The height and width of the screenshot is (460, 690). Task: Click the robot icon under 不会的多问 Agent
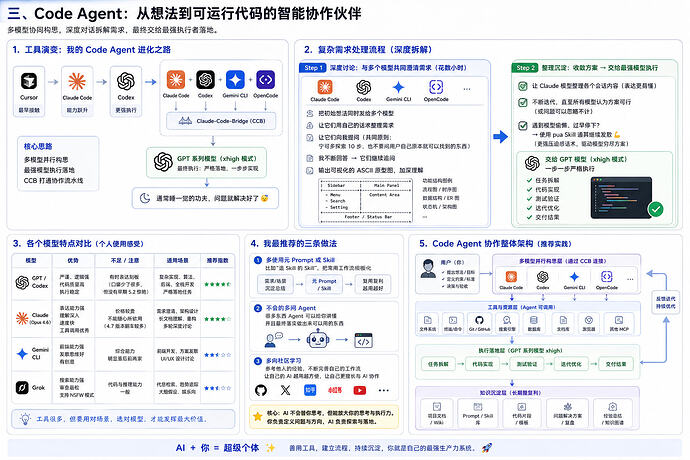(318, 340)
